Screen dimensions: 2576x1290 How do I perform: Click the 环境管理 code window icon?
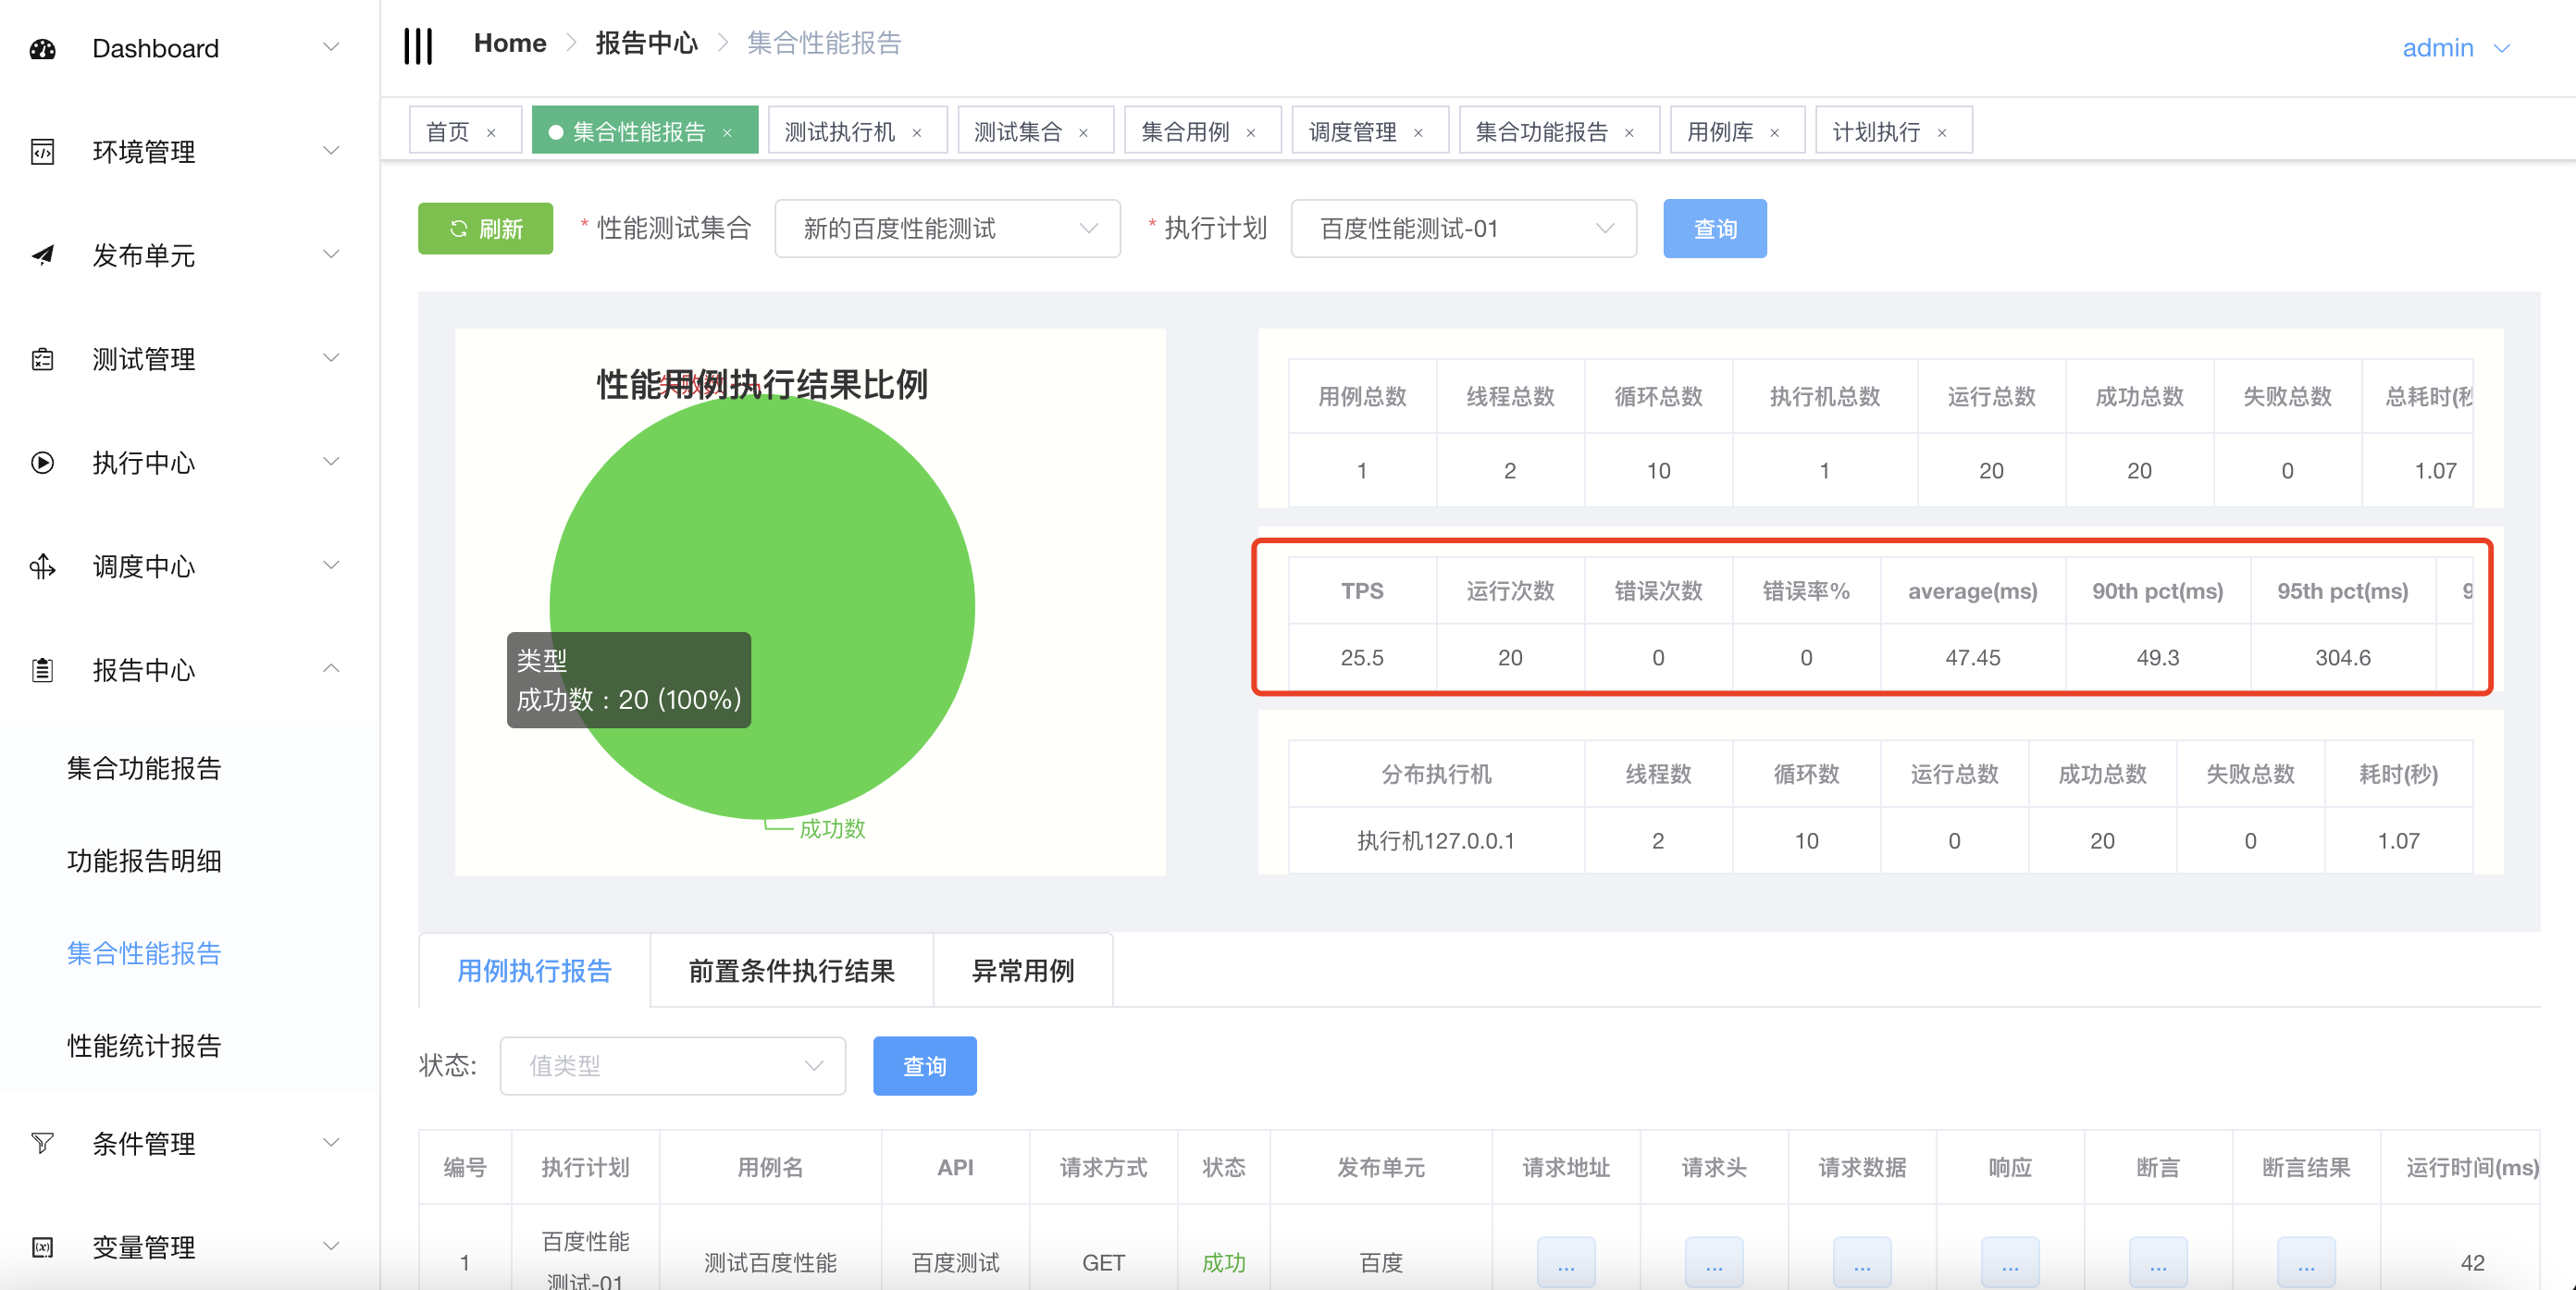(x=42, y=152)
